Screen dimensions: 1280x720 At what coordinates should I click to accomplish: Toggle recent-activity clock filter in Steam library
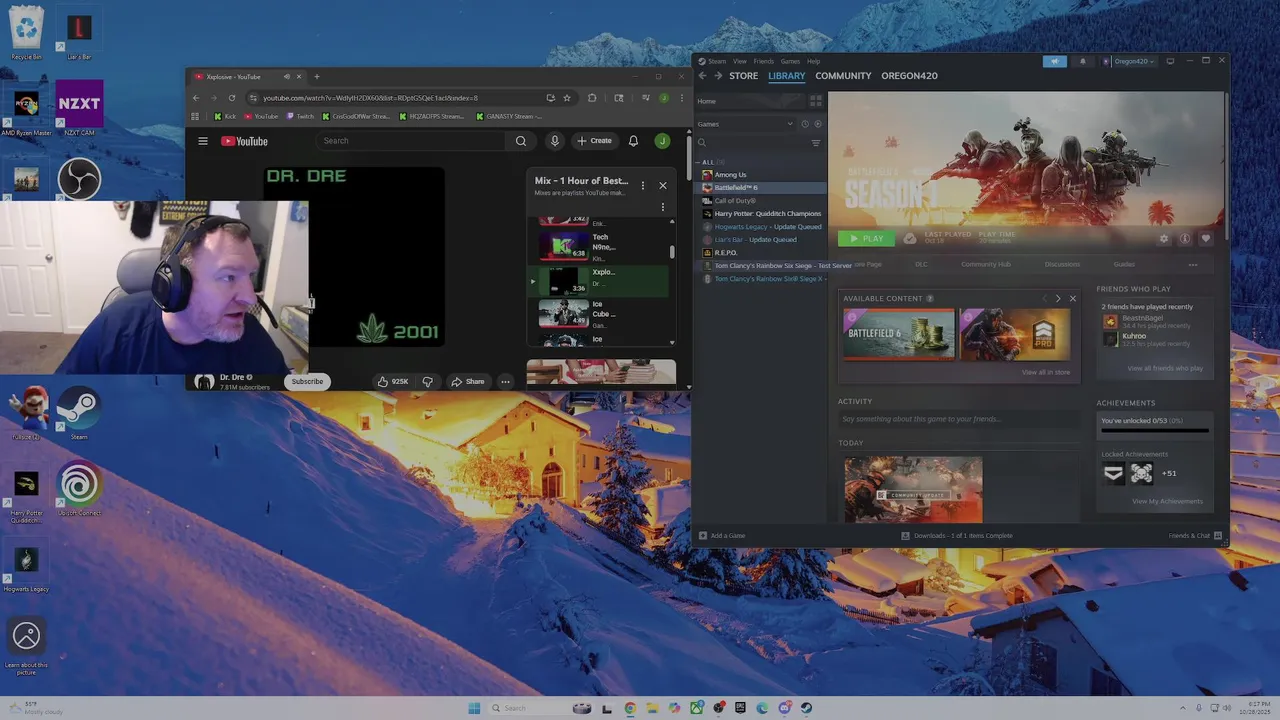(804, 124)
